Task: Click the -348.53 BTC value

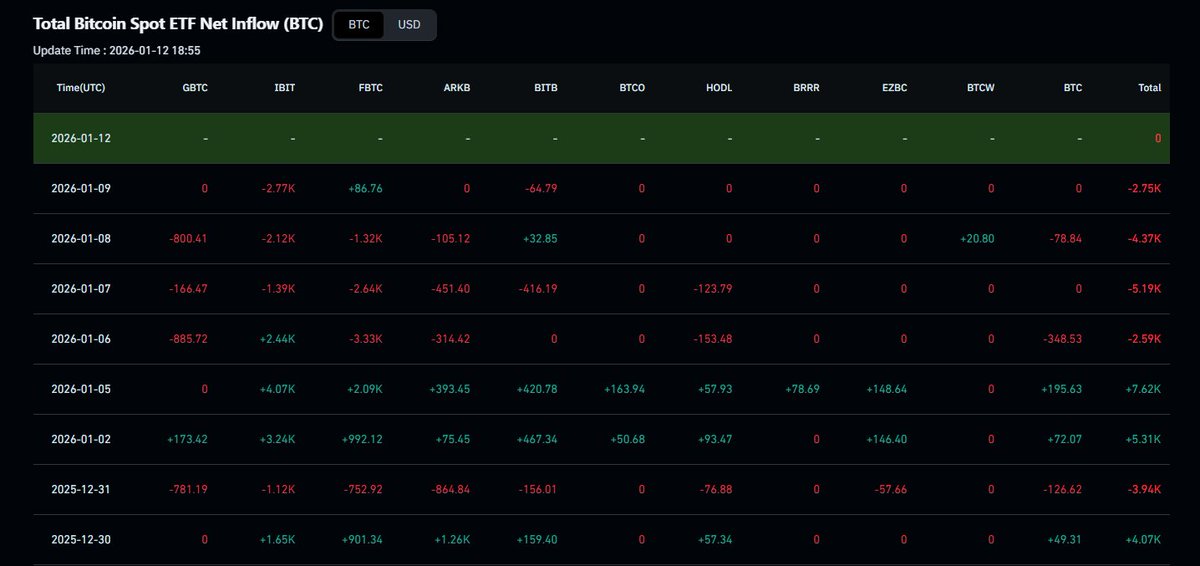Action: click(x=1062, y=339)
